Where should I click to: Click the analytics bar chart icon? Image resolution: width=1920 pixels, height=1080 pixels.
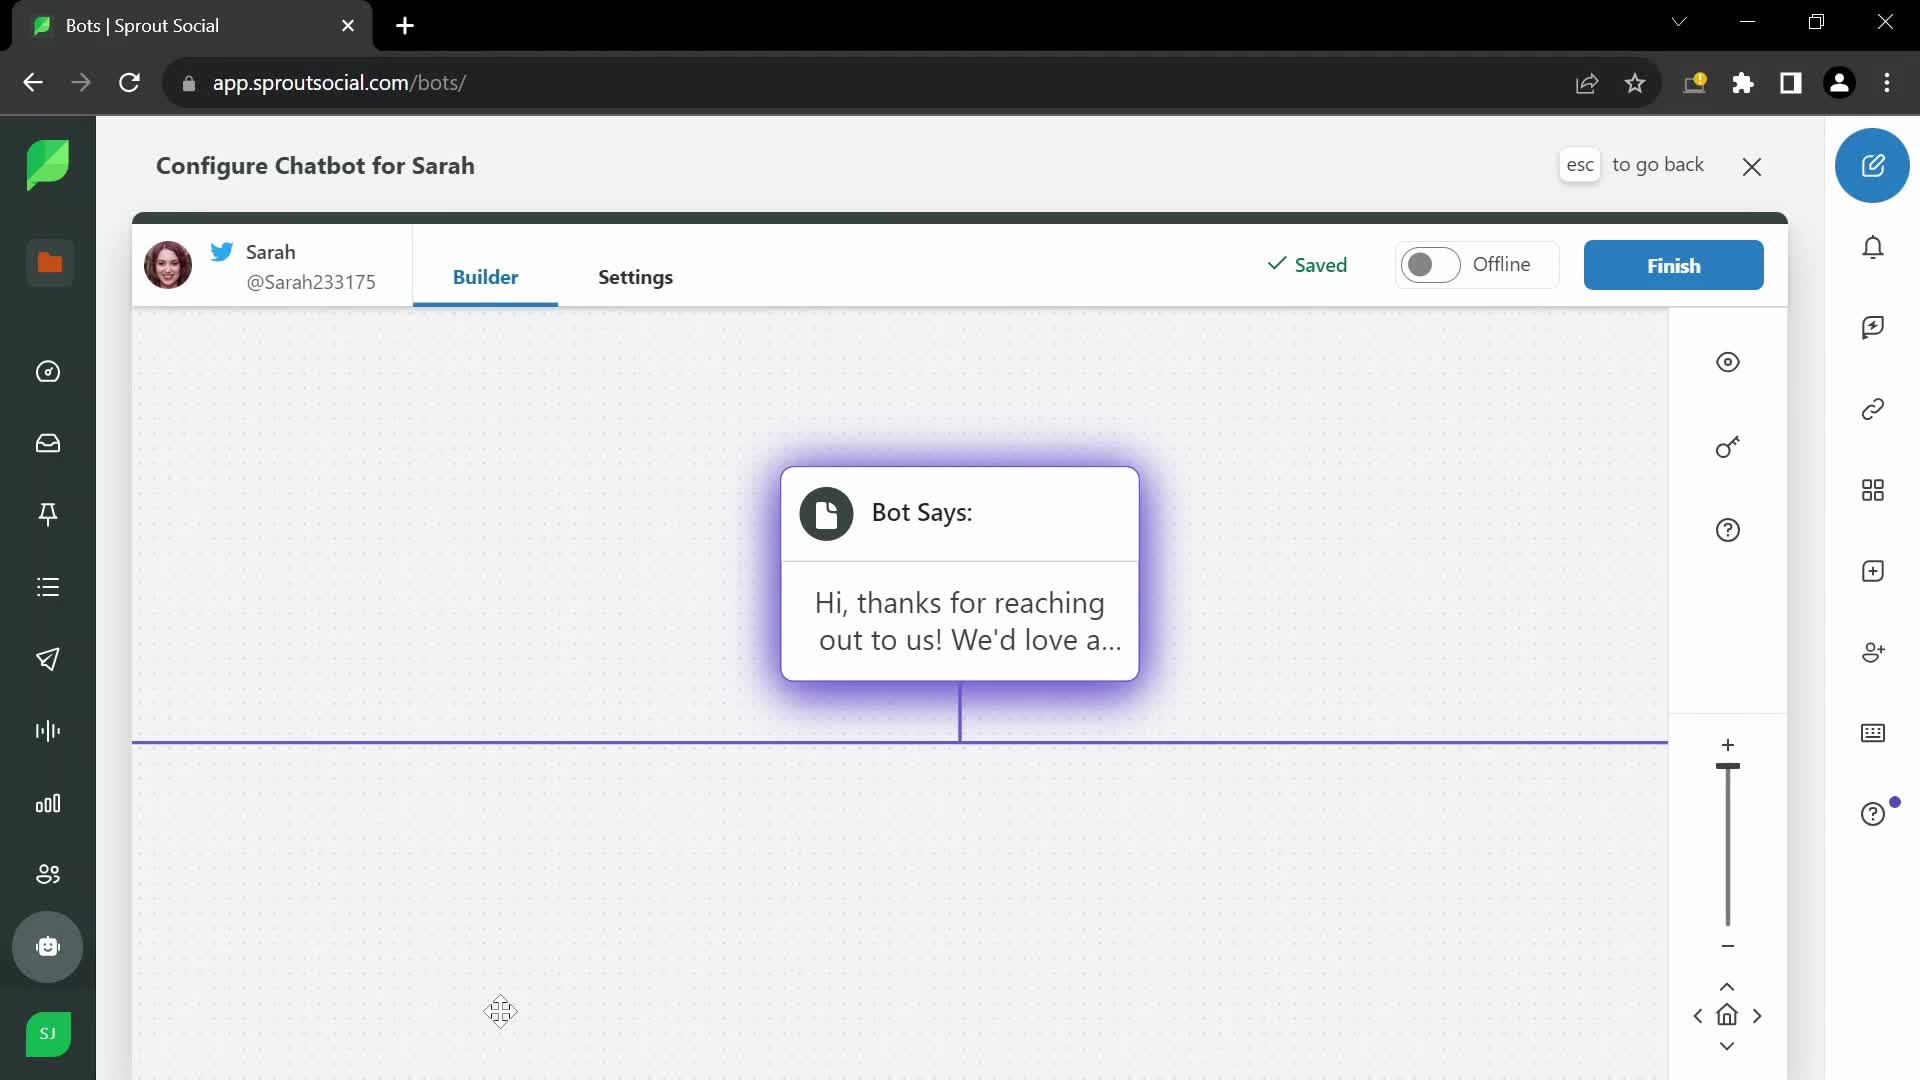49,802
